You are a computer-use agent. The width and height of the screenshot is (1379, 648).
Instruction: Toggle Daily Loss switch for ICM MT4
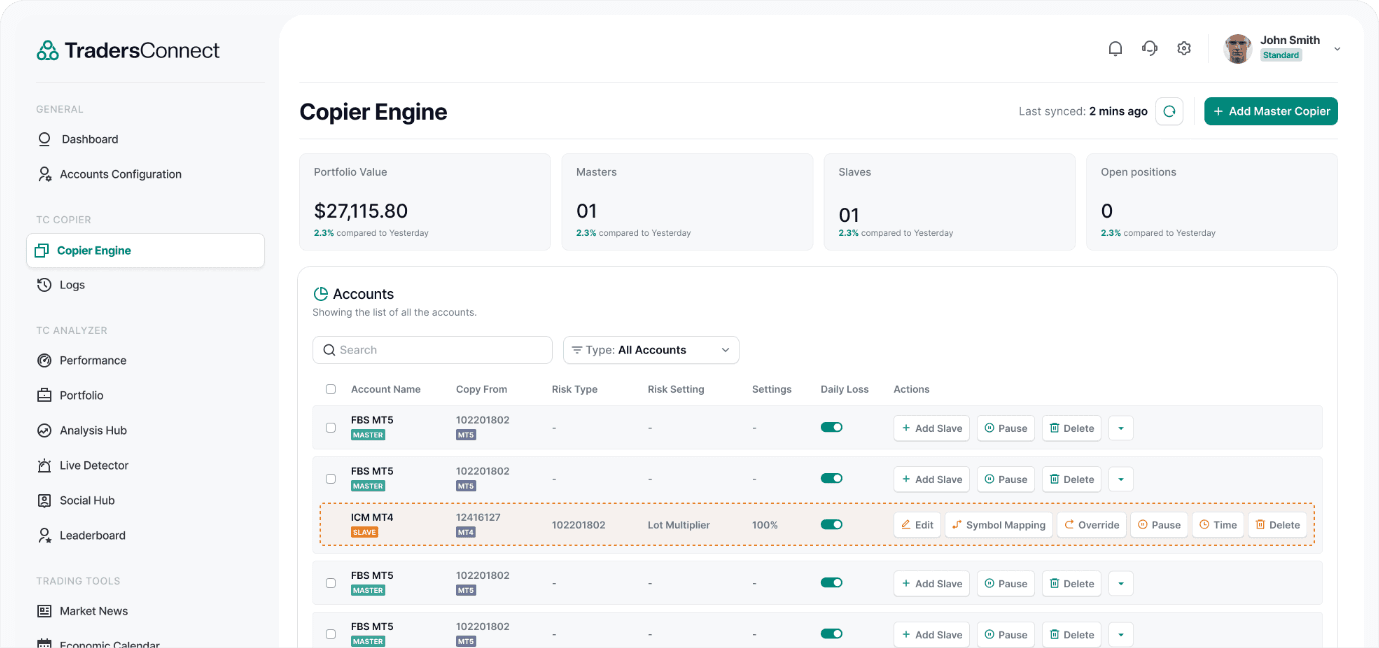pos(831,524)
